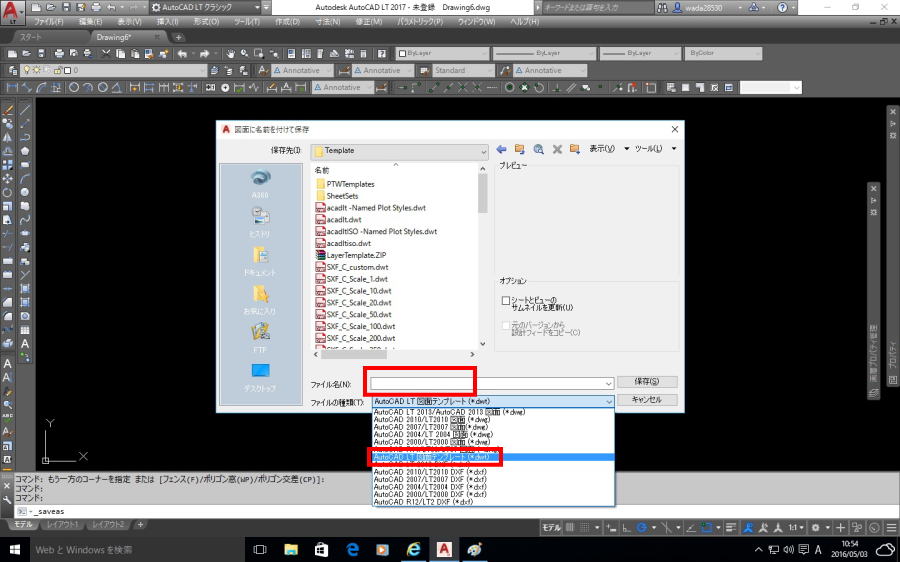Image resolution: width=900 pixels, height=562 pixels.
Task: Toggle lineweight display in status bar
Action: pos(731,528)
